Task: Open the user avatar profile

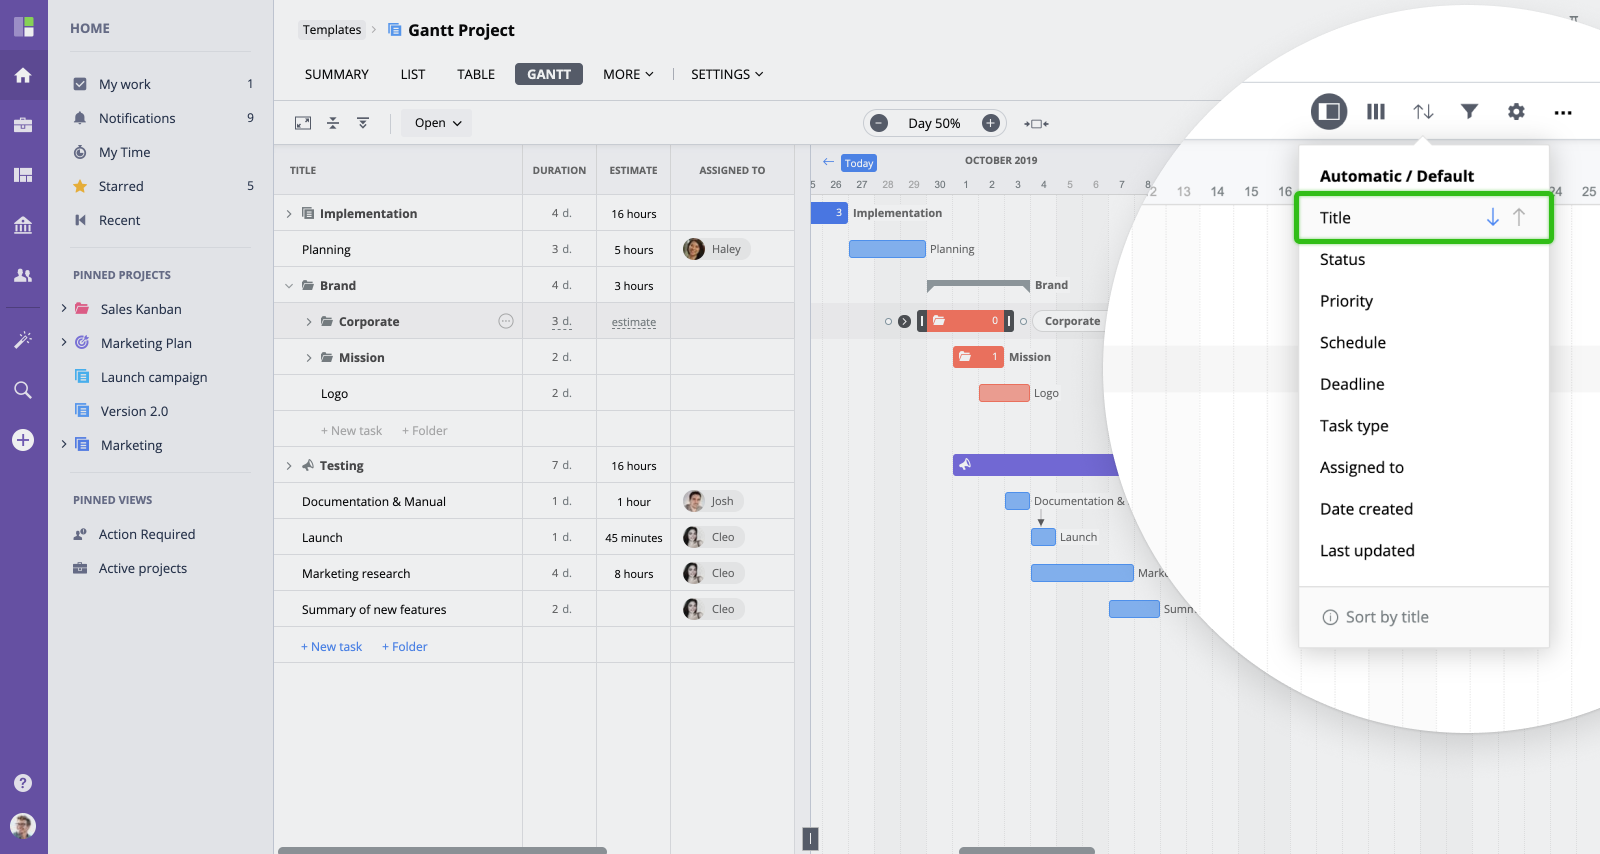Action: pos(23,825)
